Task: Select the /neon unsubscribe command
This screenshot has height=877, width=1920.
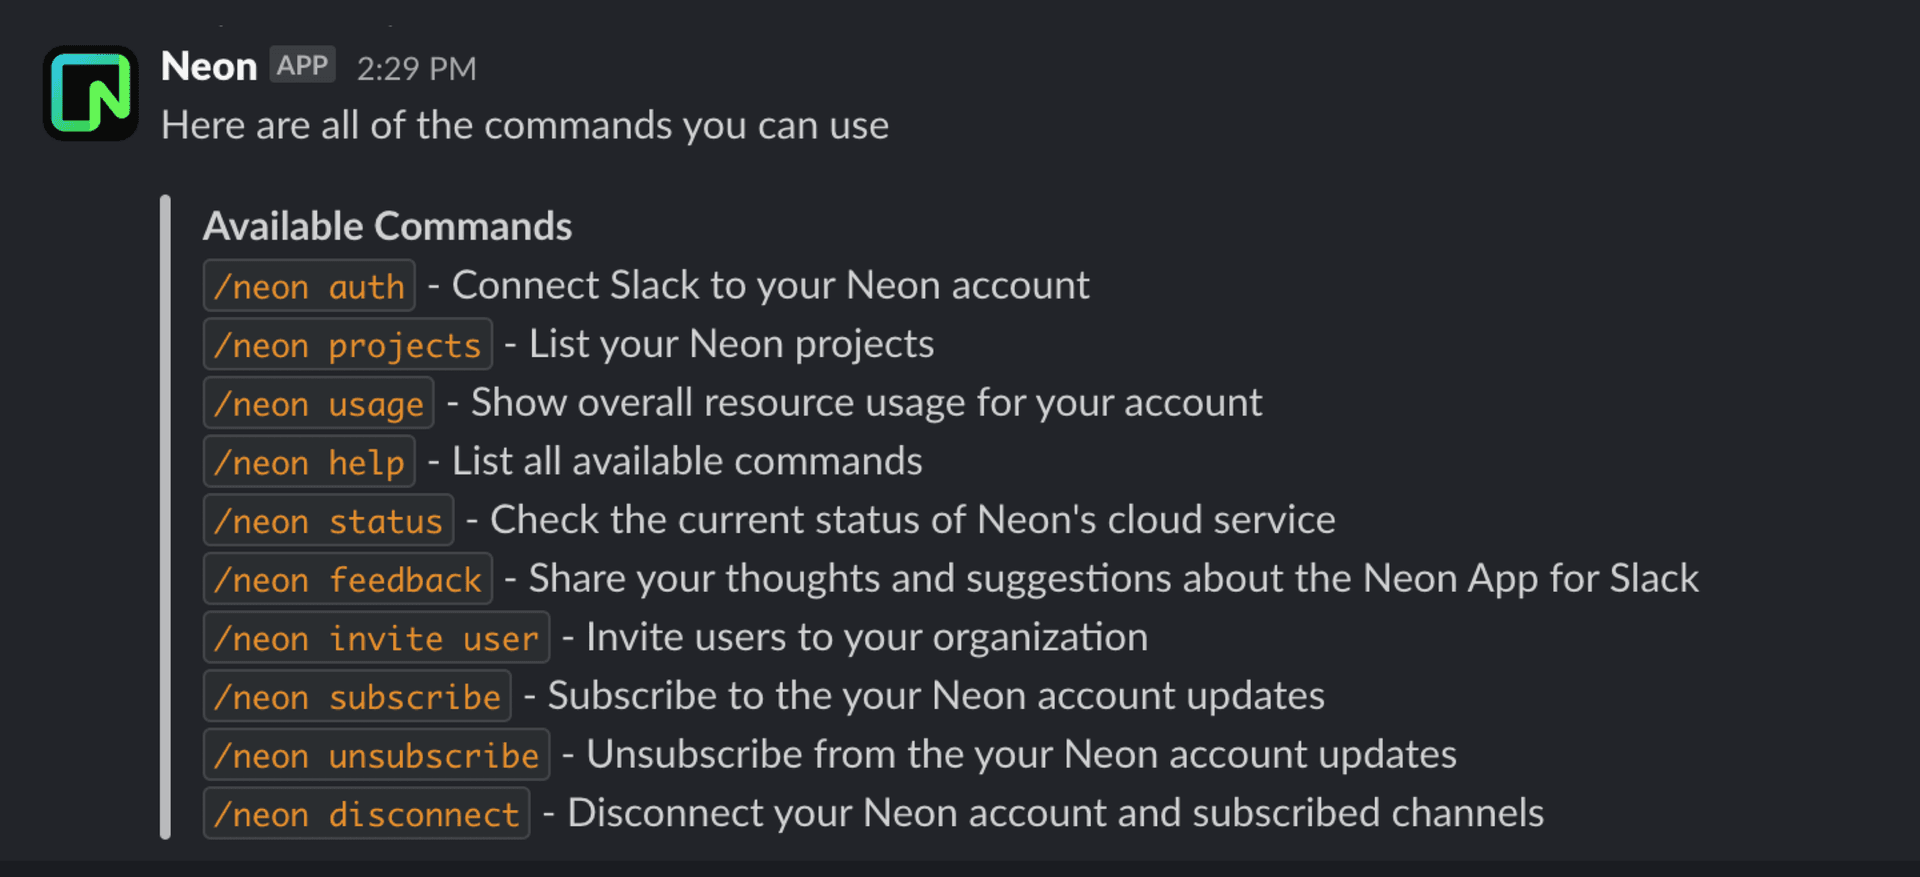Action: click(x=376, y=755)
